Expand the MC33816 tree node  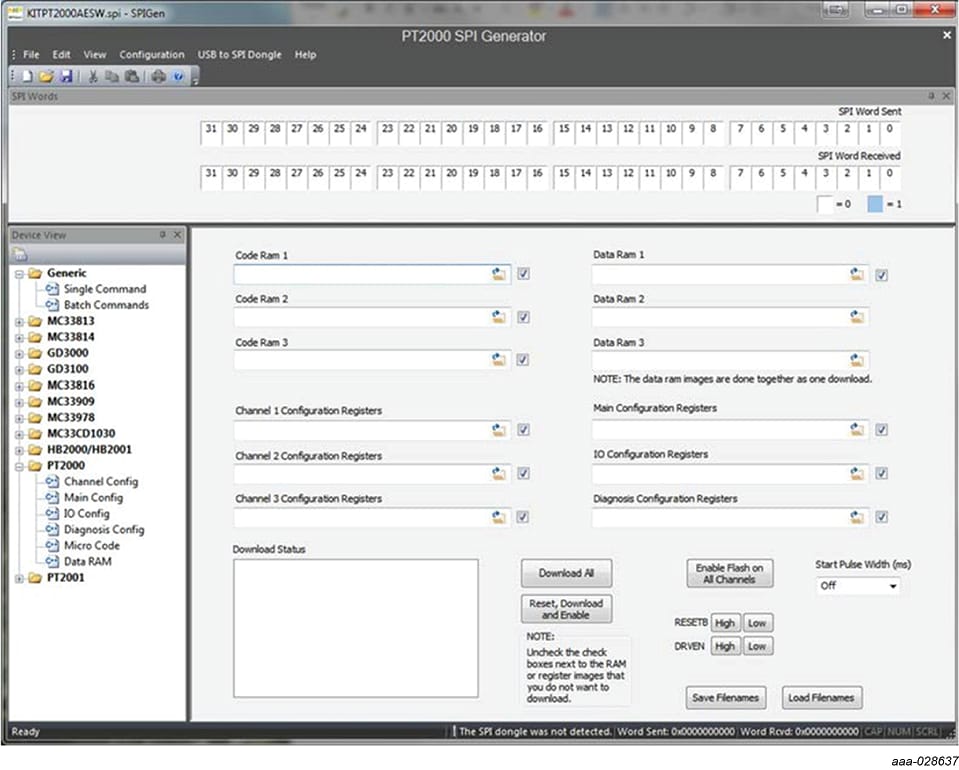tap(20, 385)
